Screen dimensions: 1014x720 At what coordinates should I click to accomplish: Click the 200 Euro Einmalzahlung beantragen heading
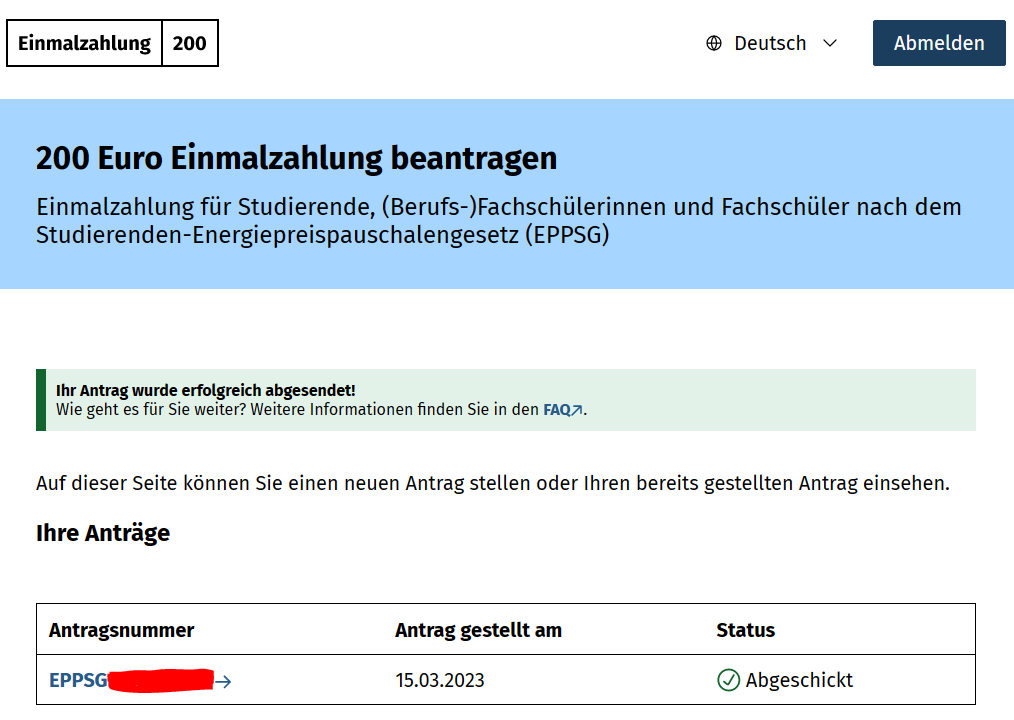[296, 158]
